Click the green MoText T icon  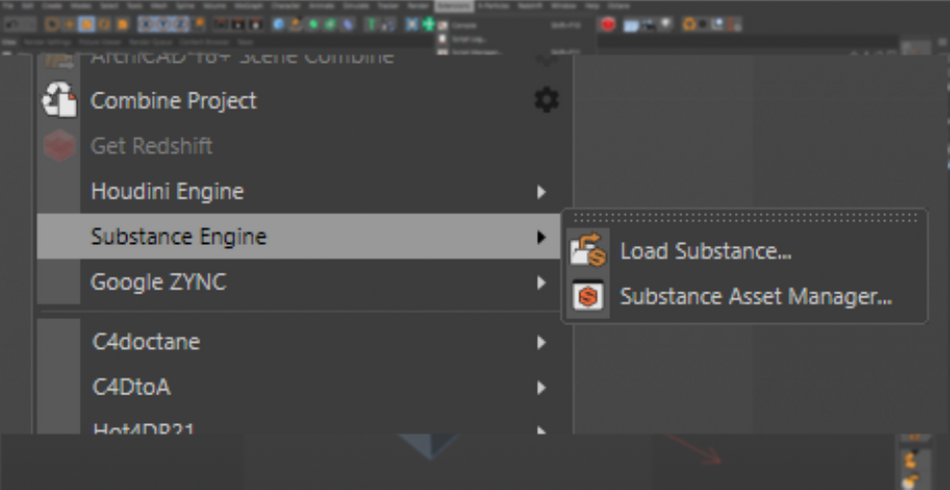tap(371, 24)
